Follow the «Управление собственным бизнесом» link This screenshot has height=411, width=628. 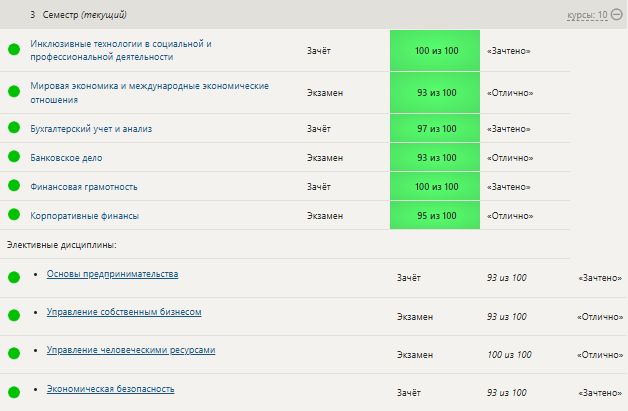[x=124, y=312]
